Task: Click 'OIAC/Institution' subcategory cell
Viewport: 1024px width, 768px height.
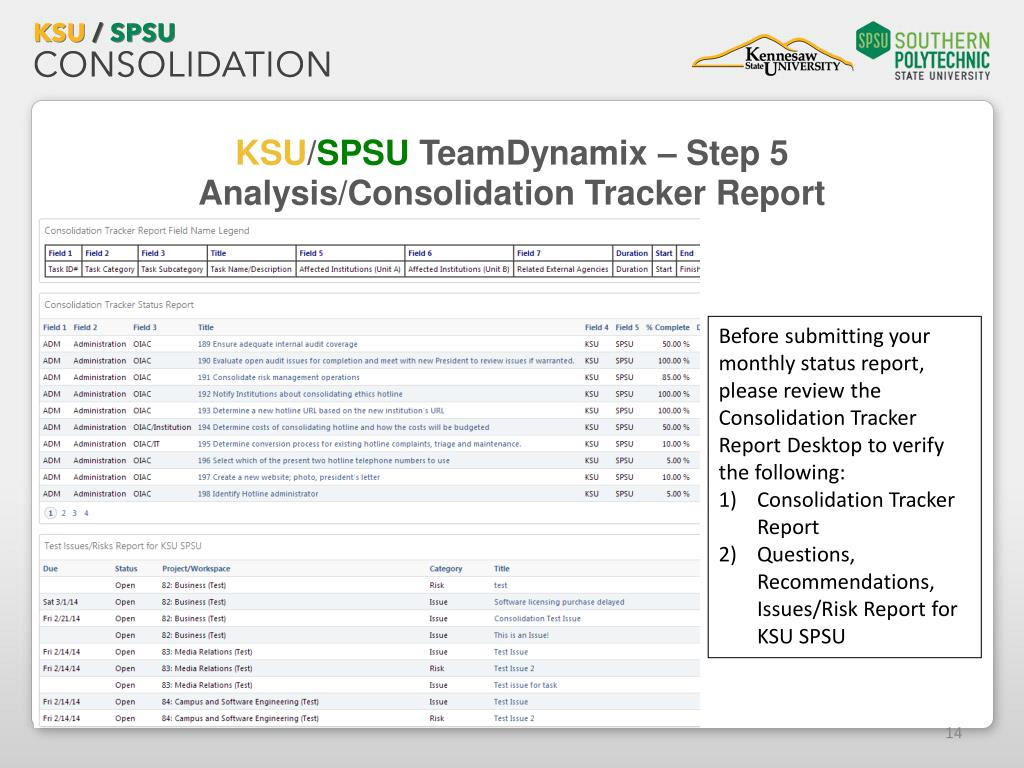Action: 162,427
